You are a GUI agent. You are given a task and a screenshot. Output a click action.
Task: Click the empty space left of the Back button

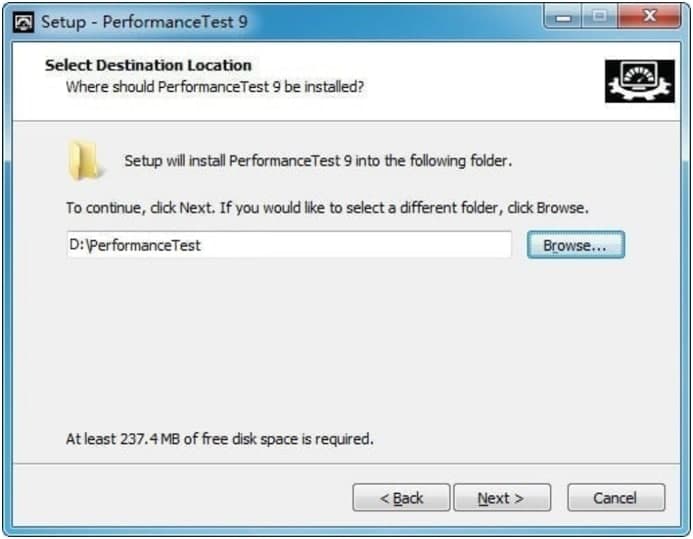(180, 498)
